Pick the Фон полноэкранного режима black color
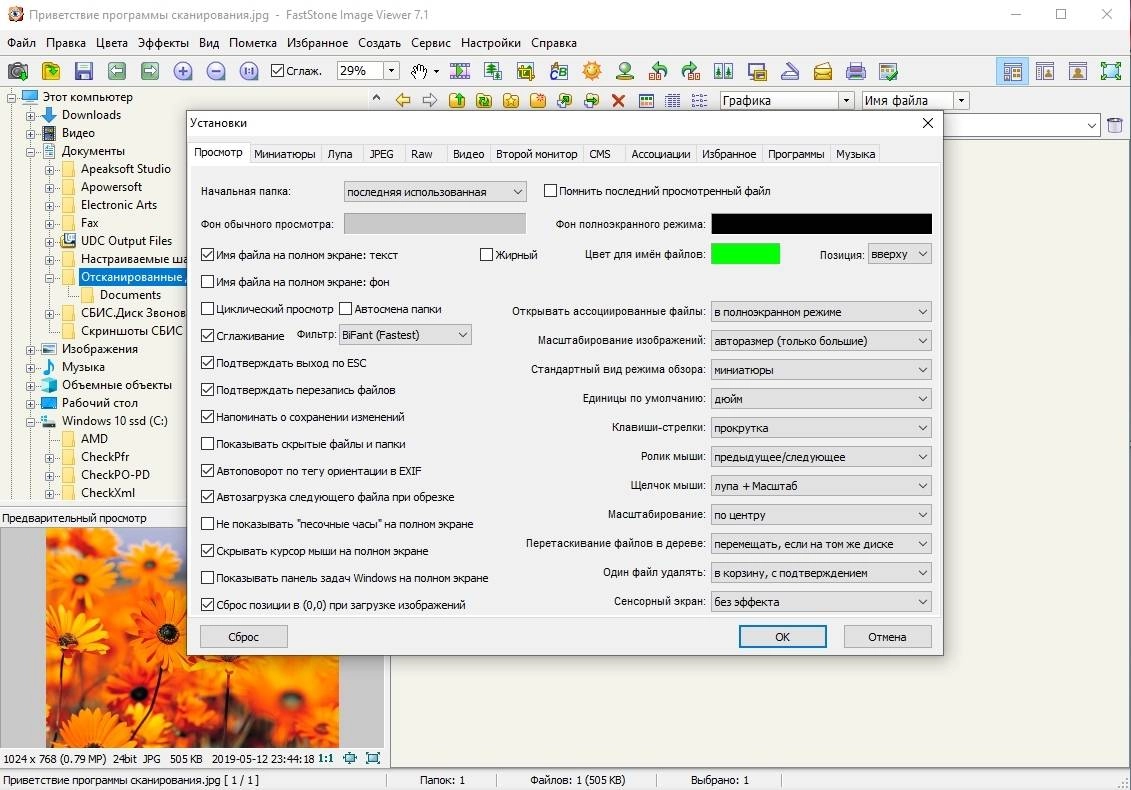This screenshot has height=790, width=1131. tap(822, 224)
